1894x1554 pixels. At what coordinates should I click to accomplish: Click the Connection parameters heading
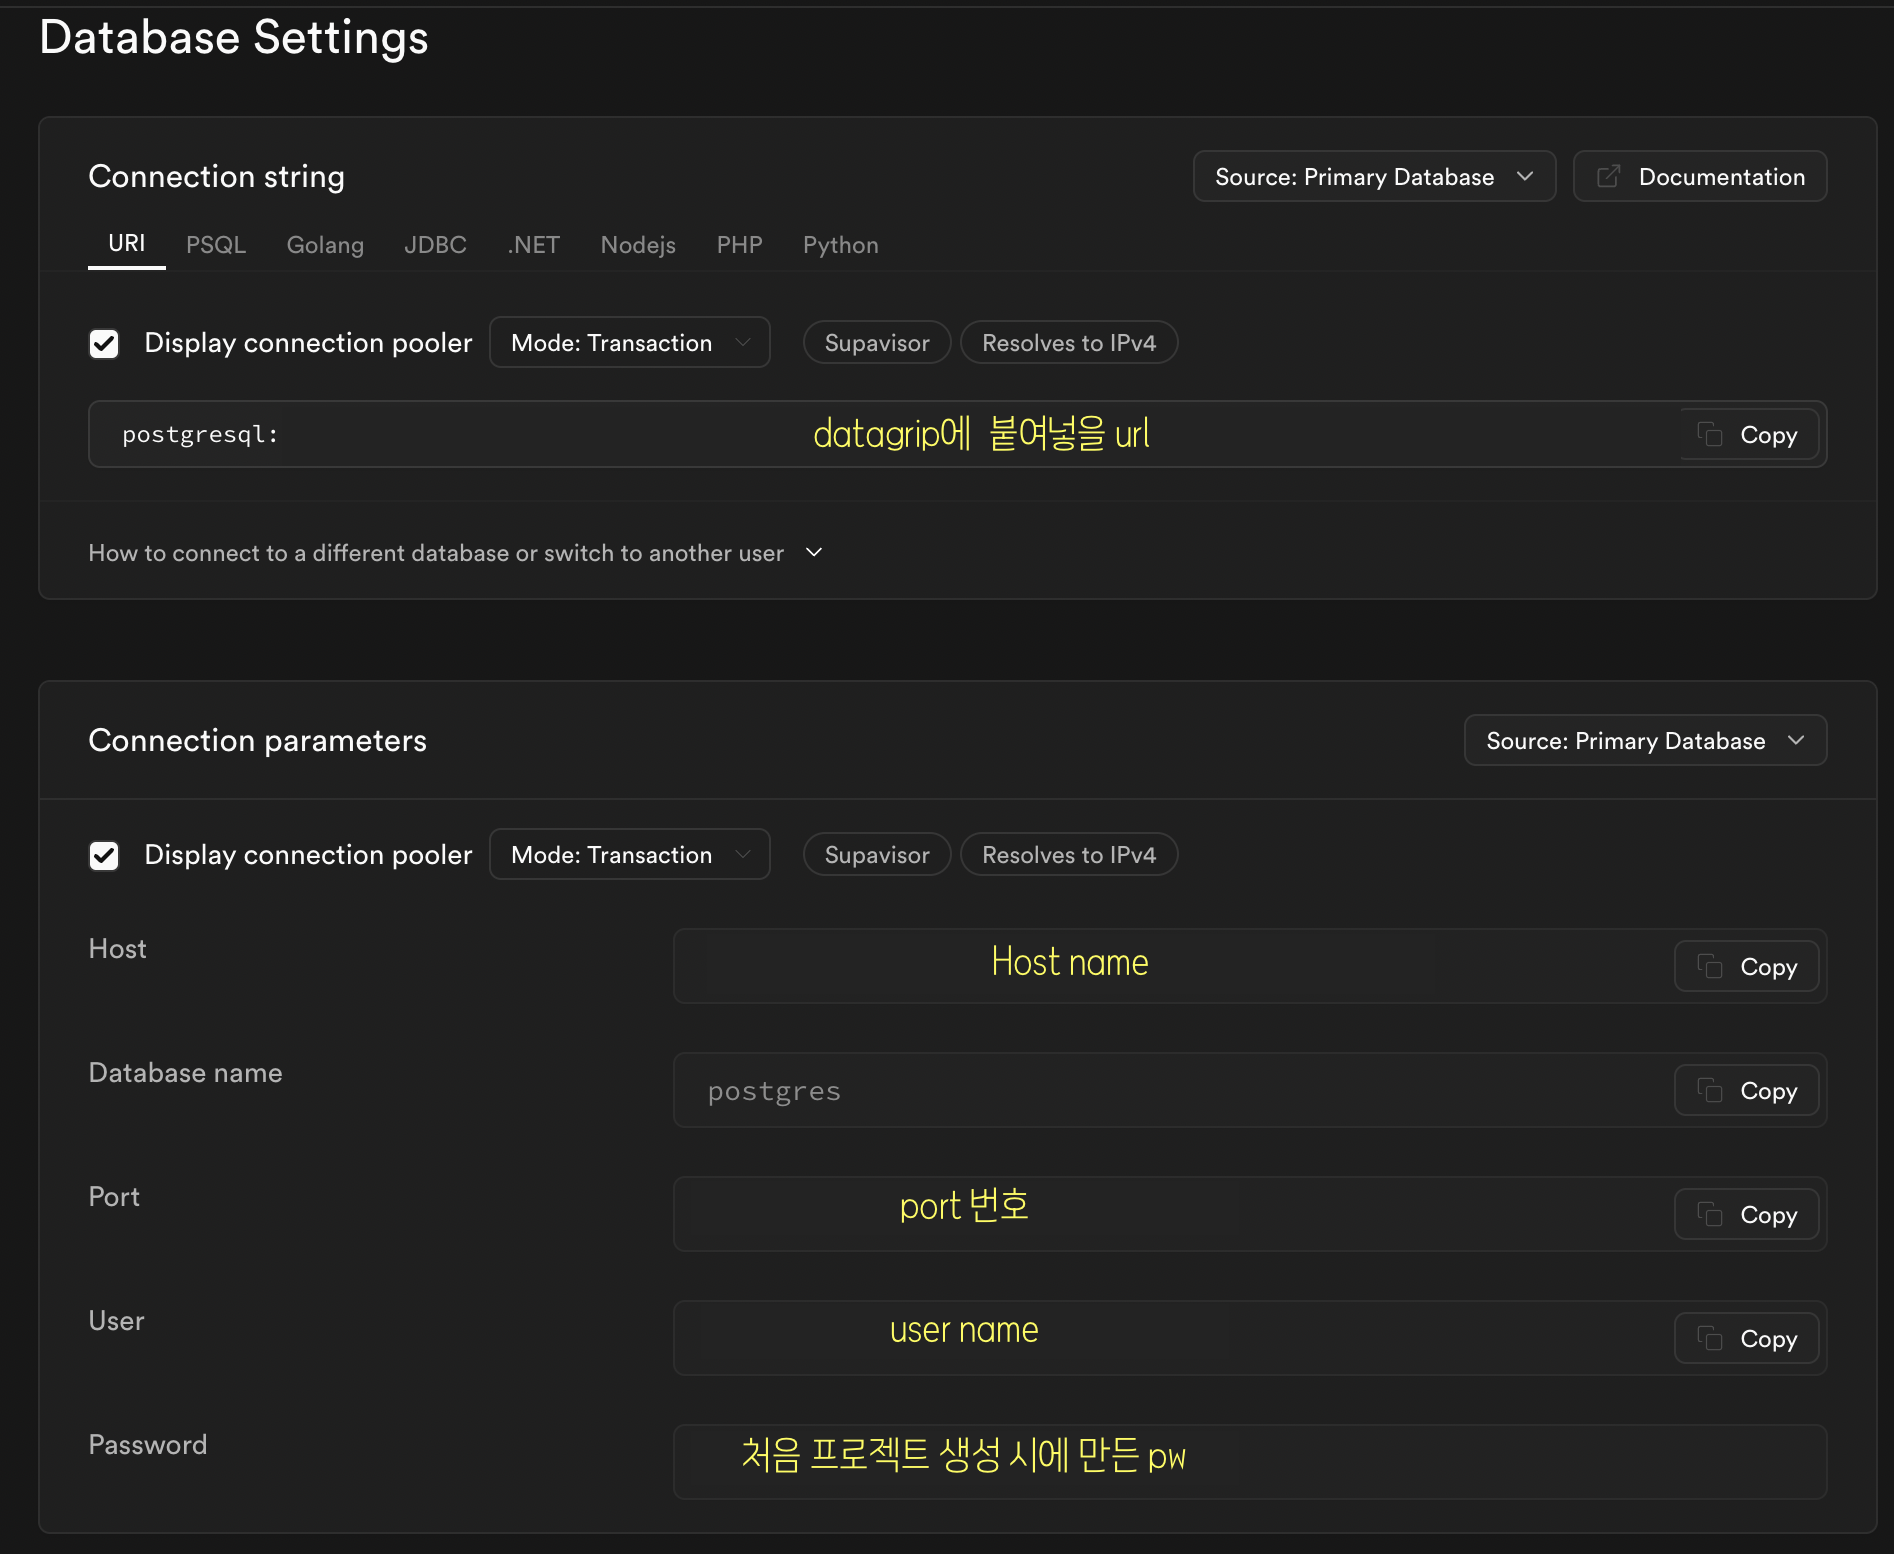coord(257,741)
